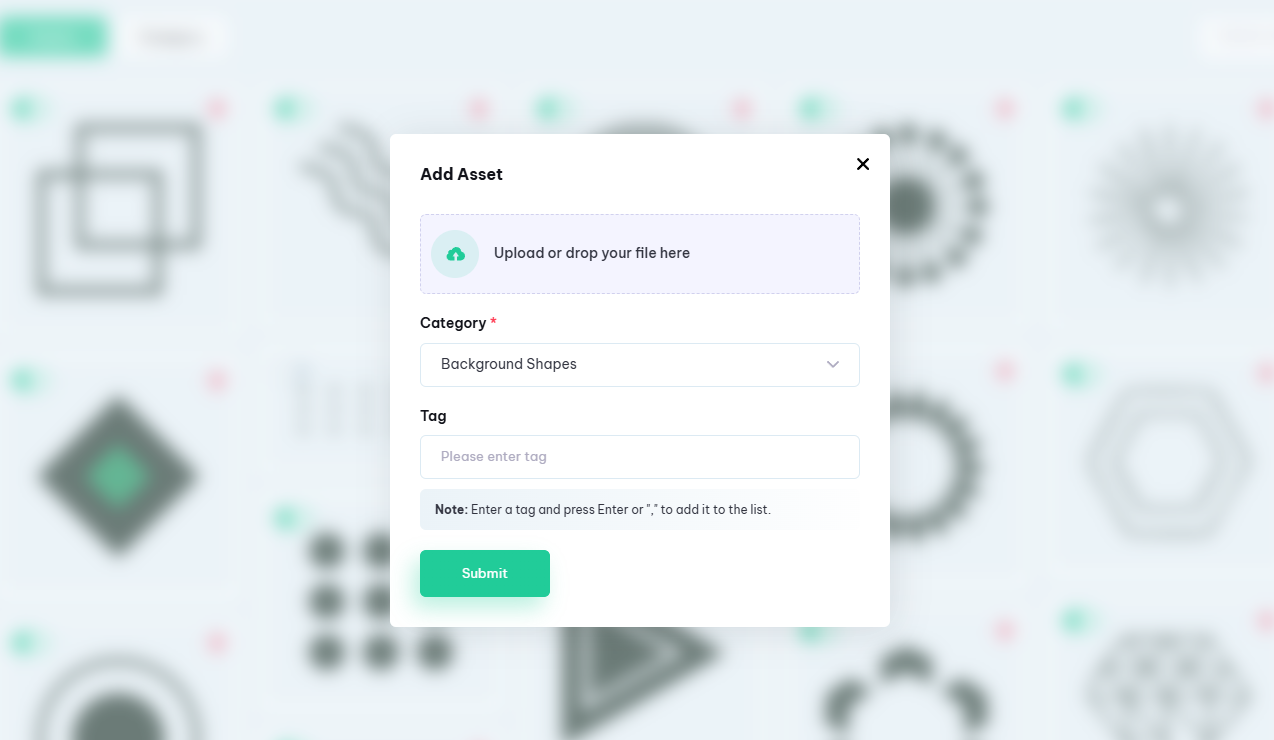Select the hexagon outline thumbnail
This screenshot has width=1274, height=740.
tap(1167, 462)
